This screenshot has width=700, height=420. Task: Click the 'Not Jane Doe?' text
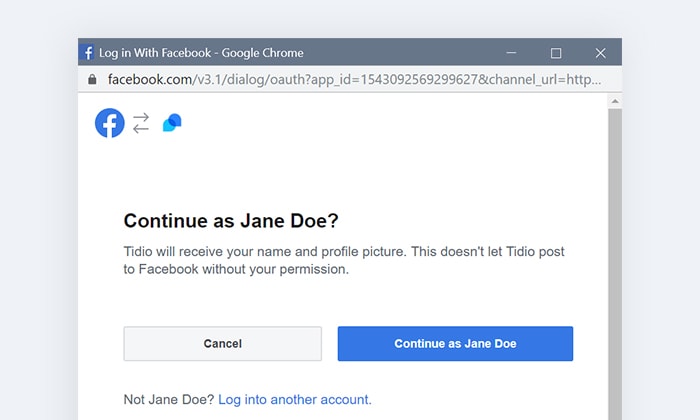[x=169, y=399]
